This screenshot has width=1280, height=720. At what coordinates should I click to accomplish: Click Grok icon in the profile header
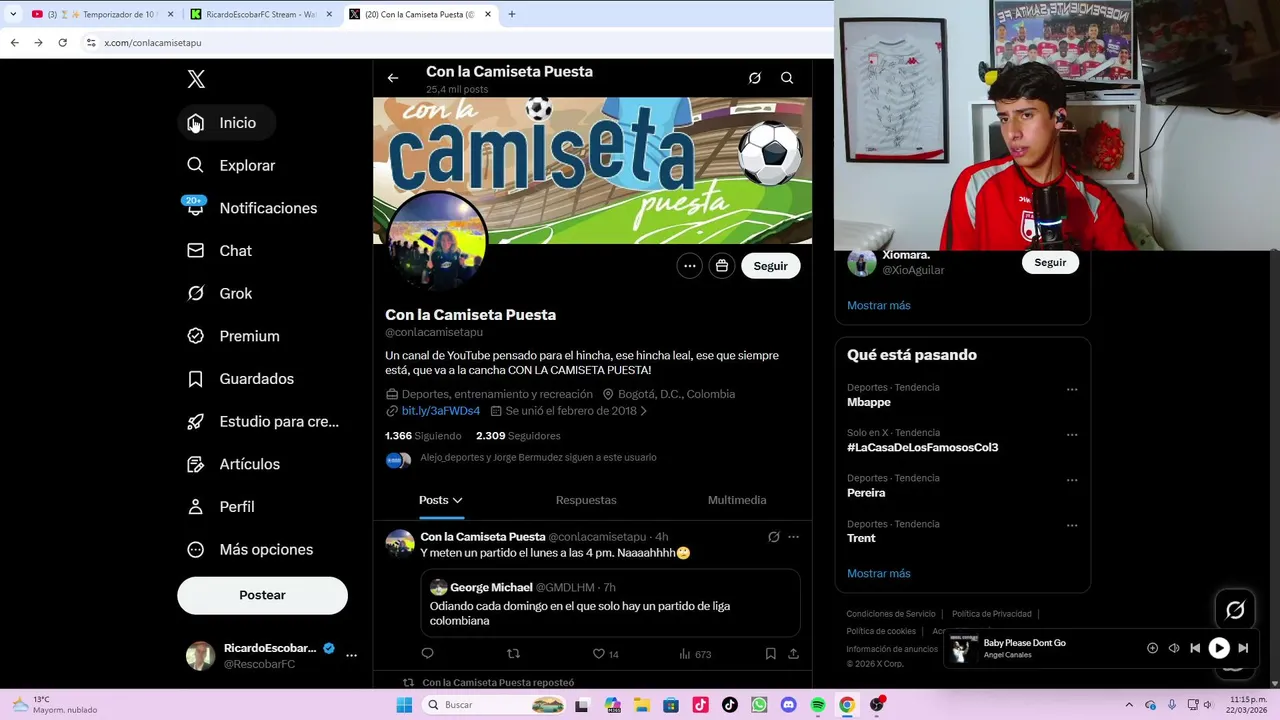755,78
